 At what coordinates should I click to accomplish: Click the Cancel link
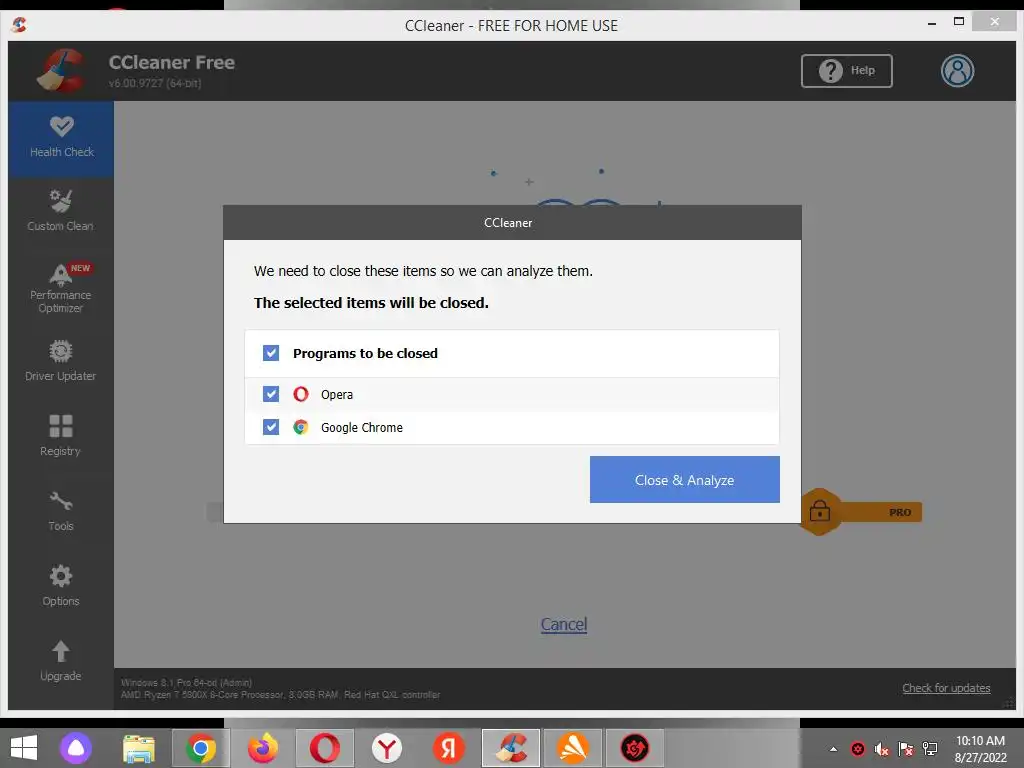[564, 624]
